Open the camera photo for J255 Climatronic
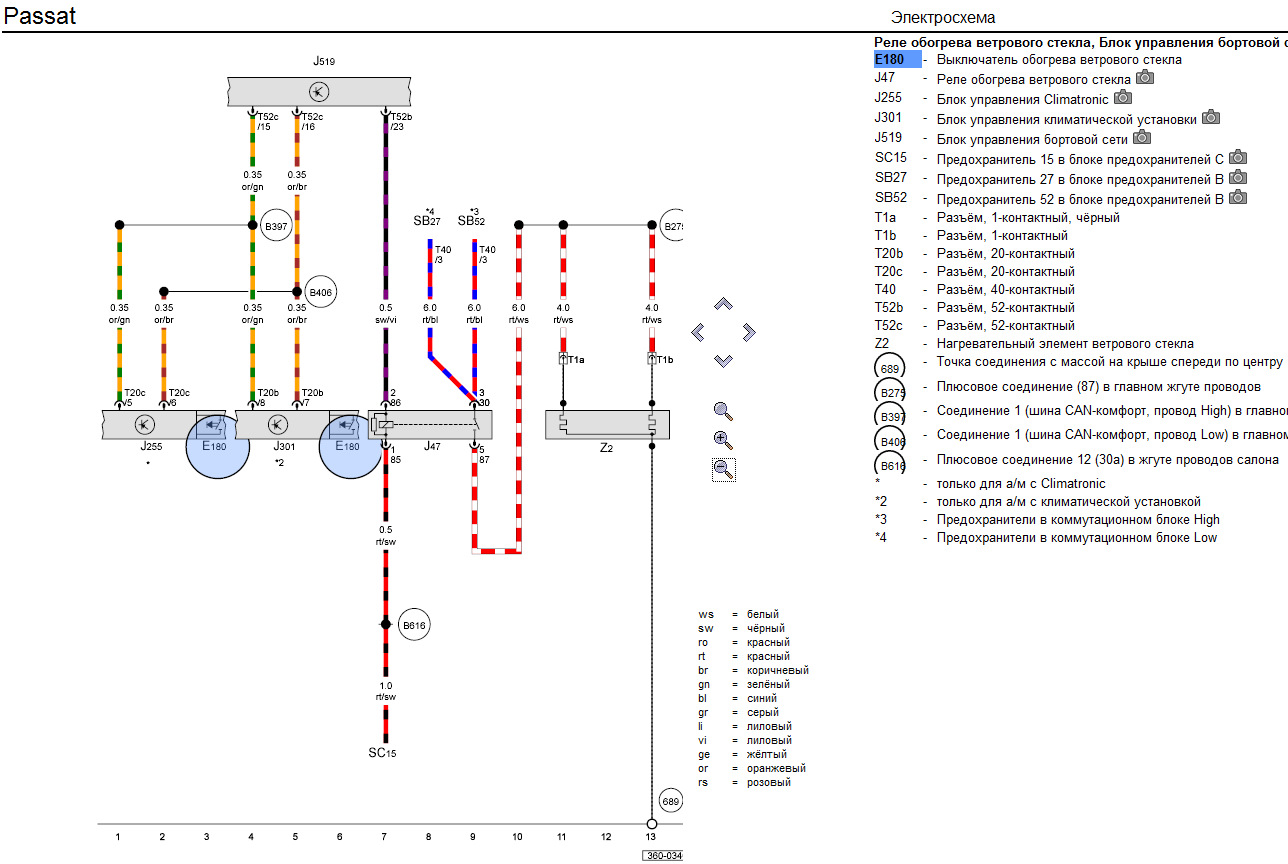This screenshot has width=1288, height=864. click(1123, 97)
